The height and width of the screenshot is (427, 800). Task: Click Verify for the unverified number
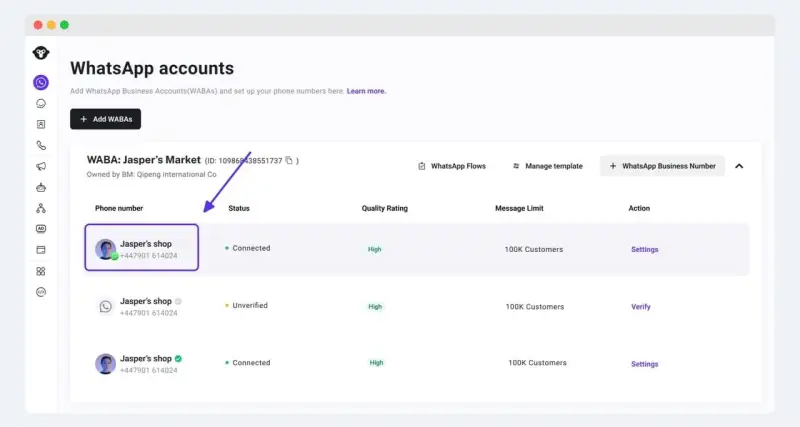pos(640,307)
